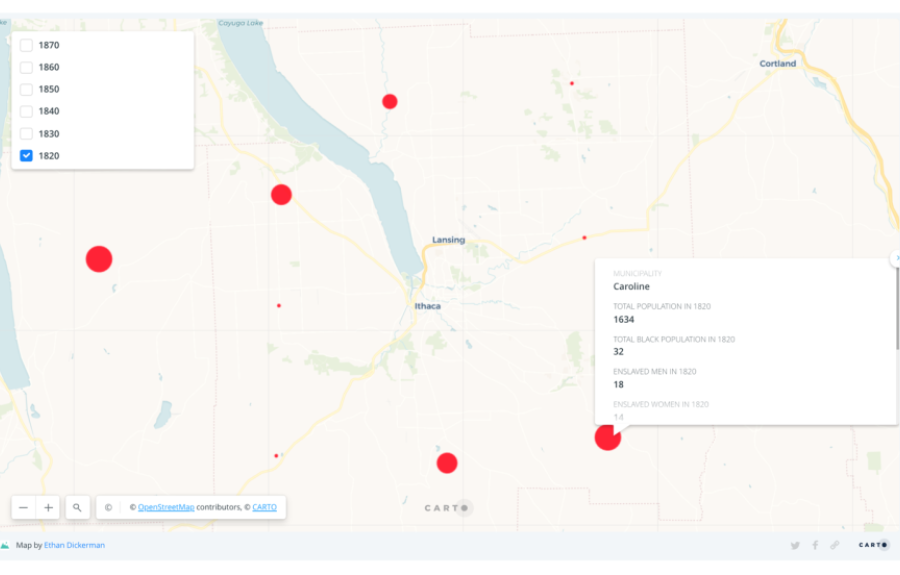Select the 1830 layer checkbox

click(27, 133)
